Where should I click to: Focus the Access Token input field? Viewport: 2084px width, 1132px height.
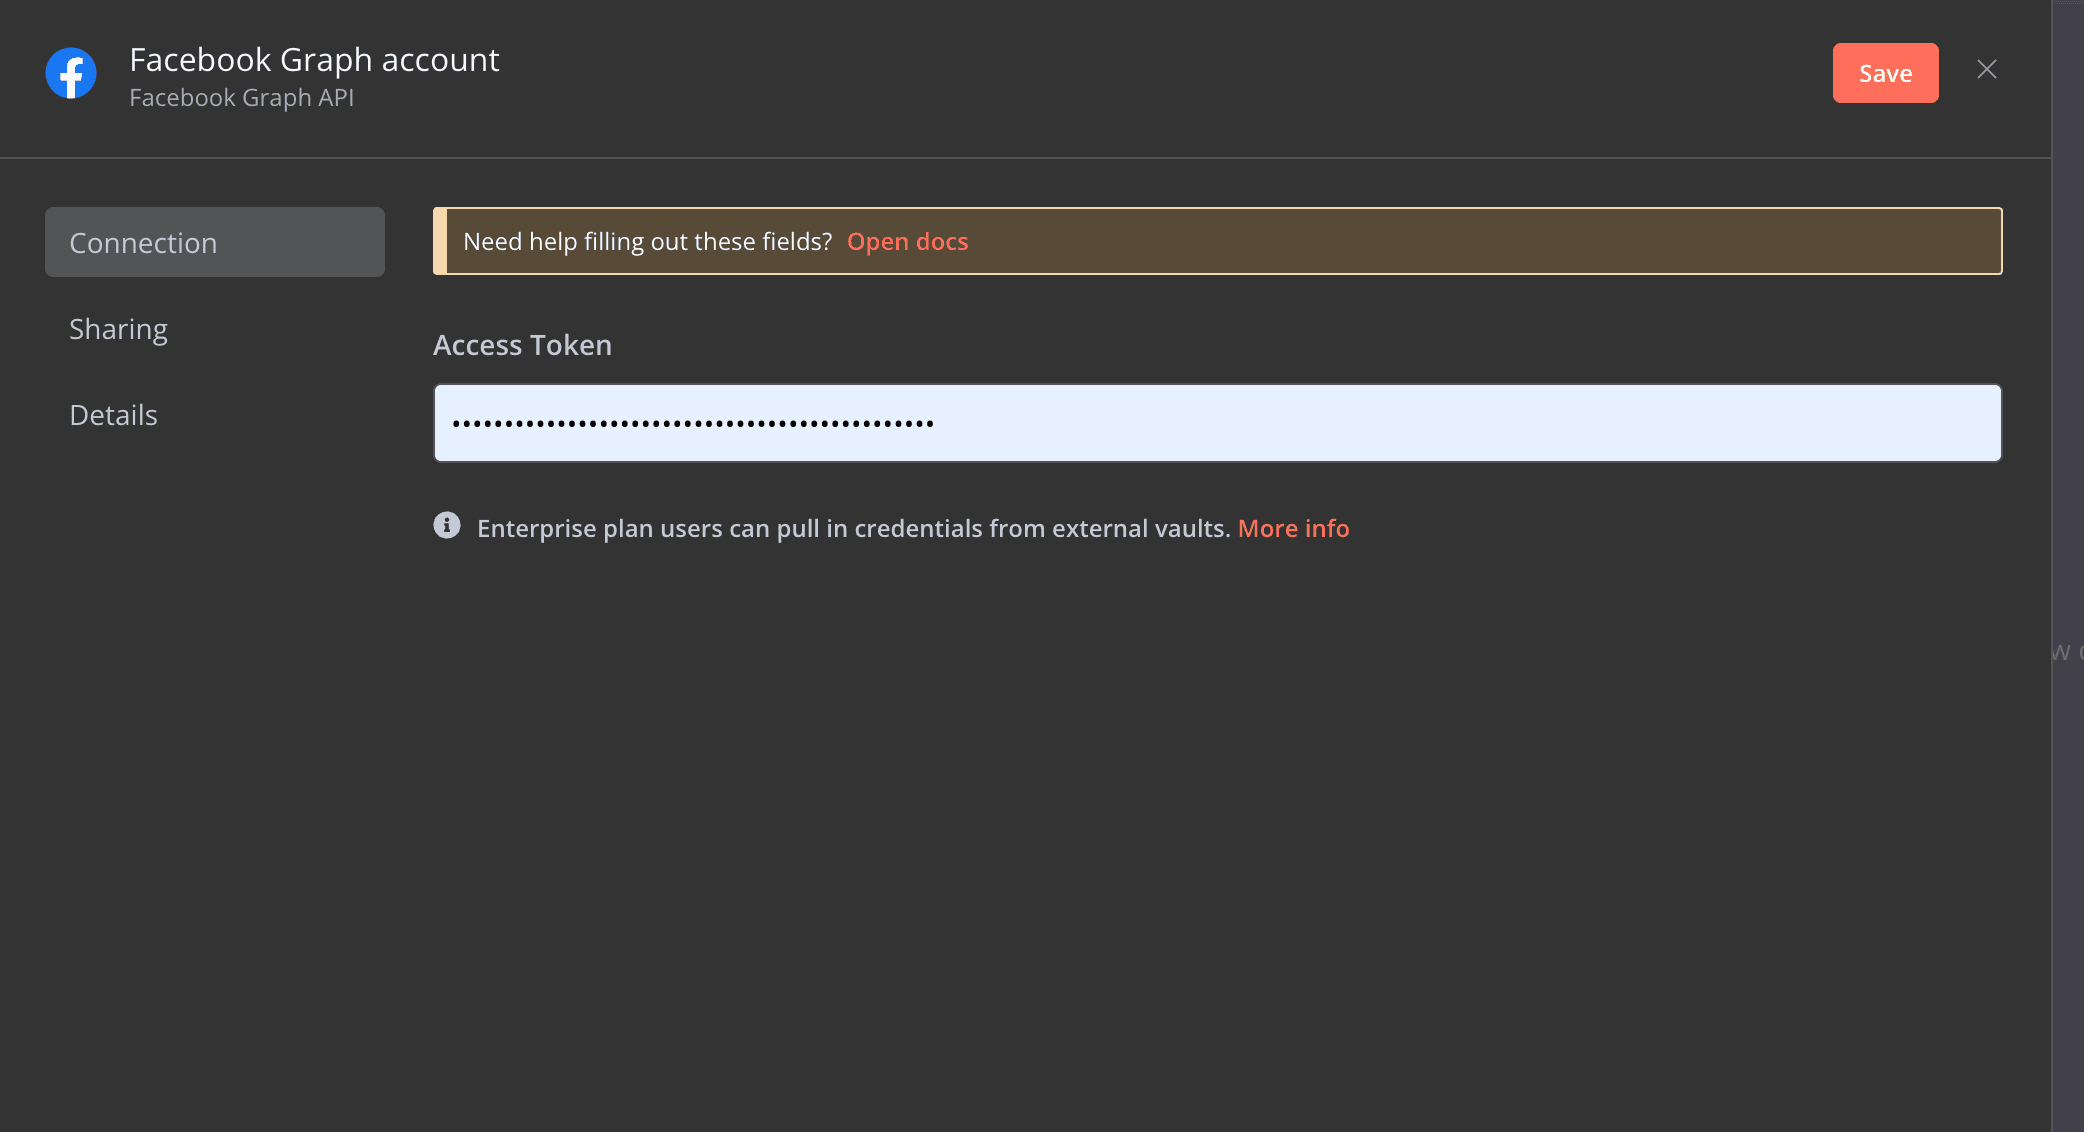1217,423
